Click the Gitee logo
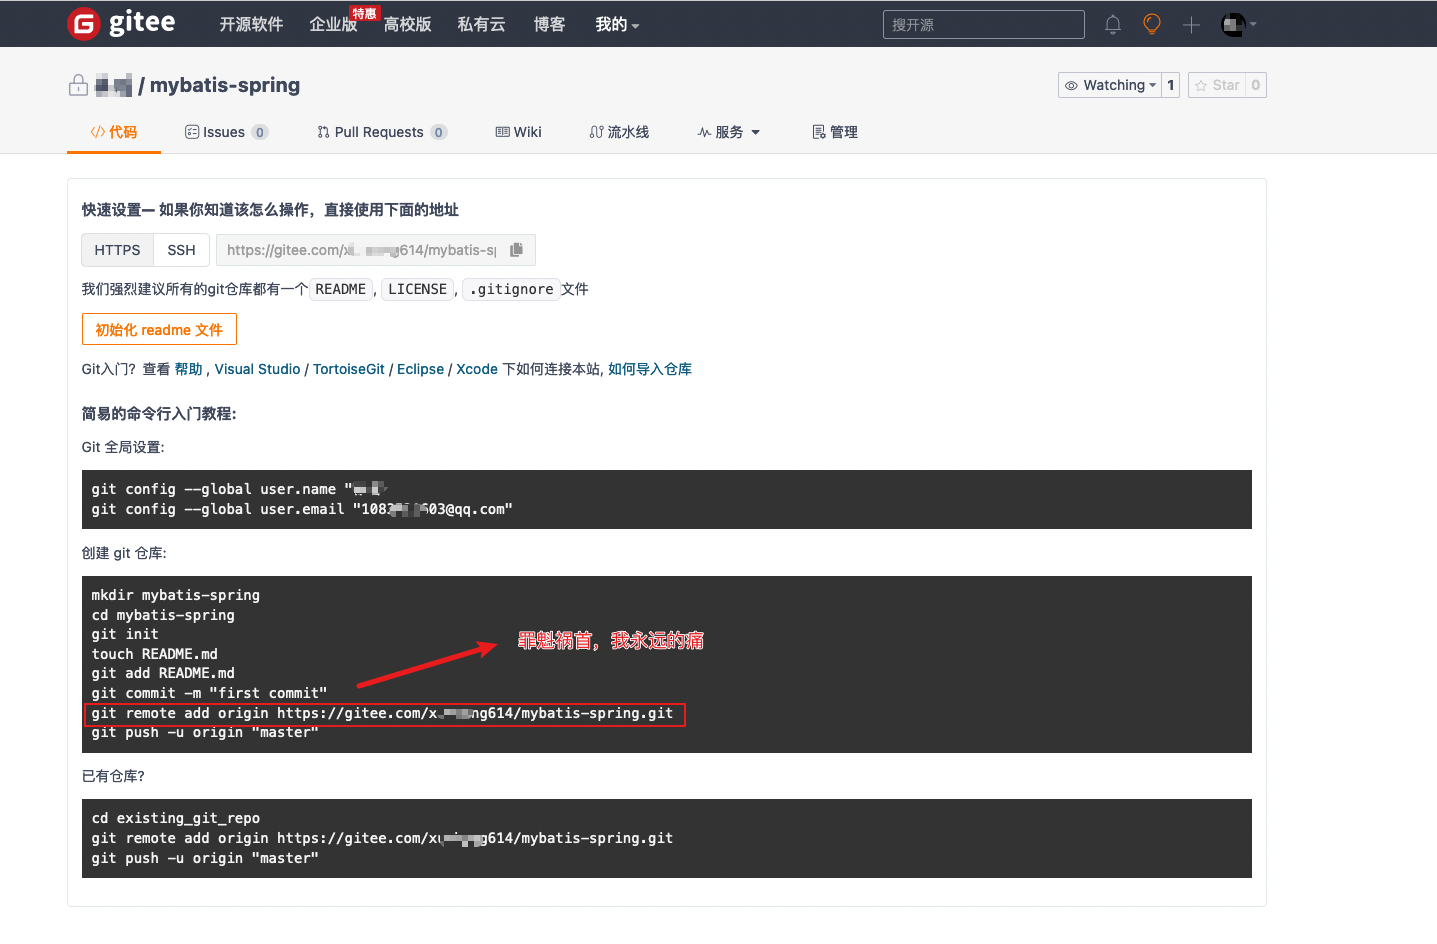This screenshot has width=1437, height=944. tap(121, 23)
